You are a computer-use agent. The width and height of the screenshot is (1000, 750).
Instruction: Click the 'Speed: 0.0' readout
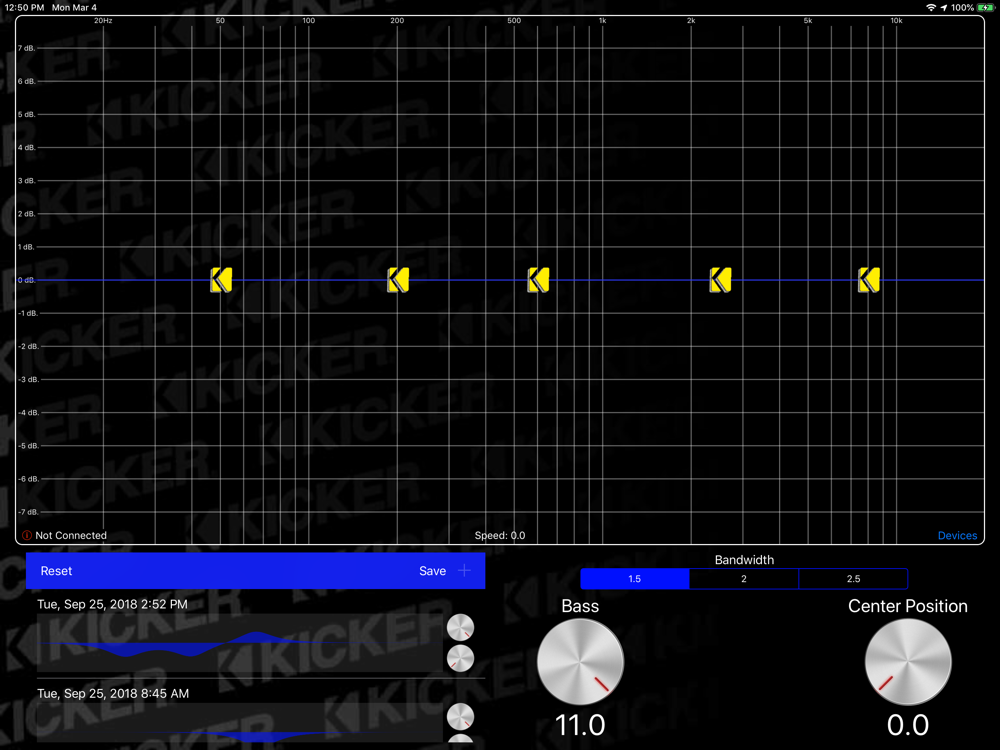click(500, 535)
